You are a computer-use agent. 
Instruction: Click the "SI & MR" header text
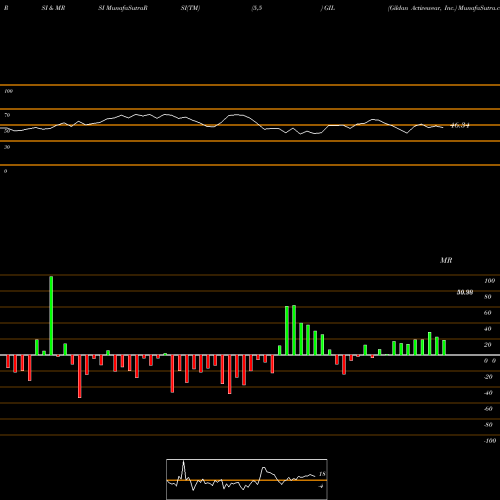[x=53, y=8]
